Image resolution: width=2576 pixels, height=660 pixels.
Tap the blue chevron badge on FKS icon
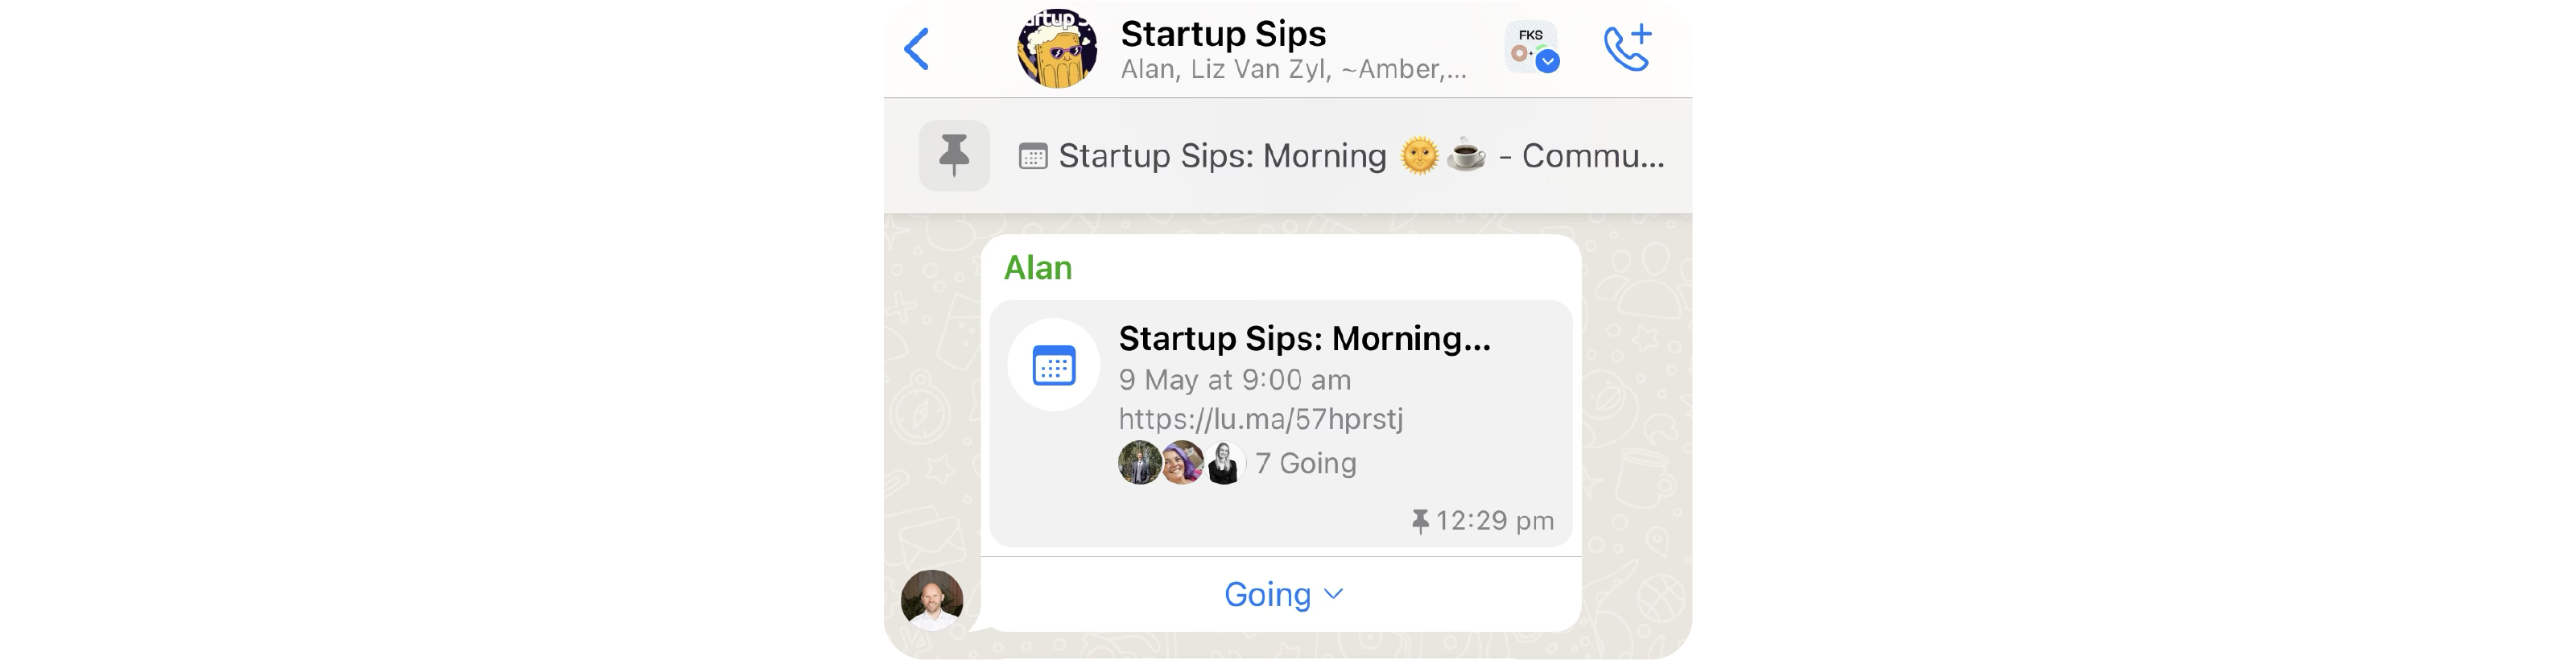pyautogui.click(x=1547, y=62)
